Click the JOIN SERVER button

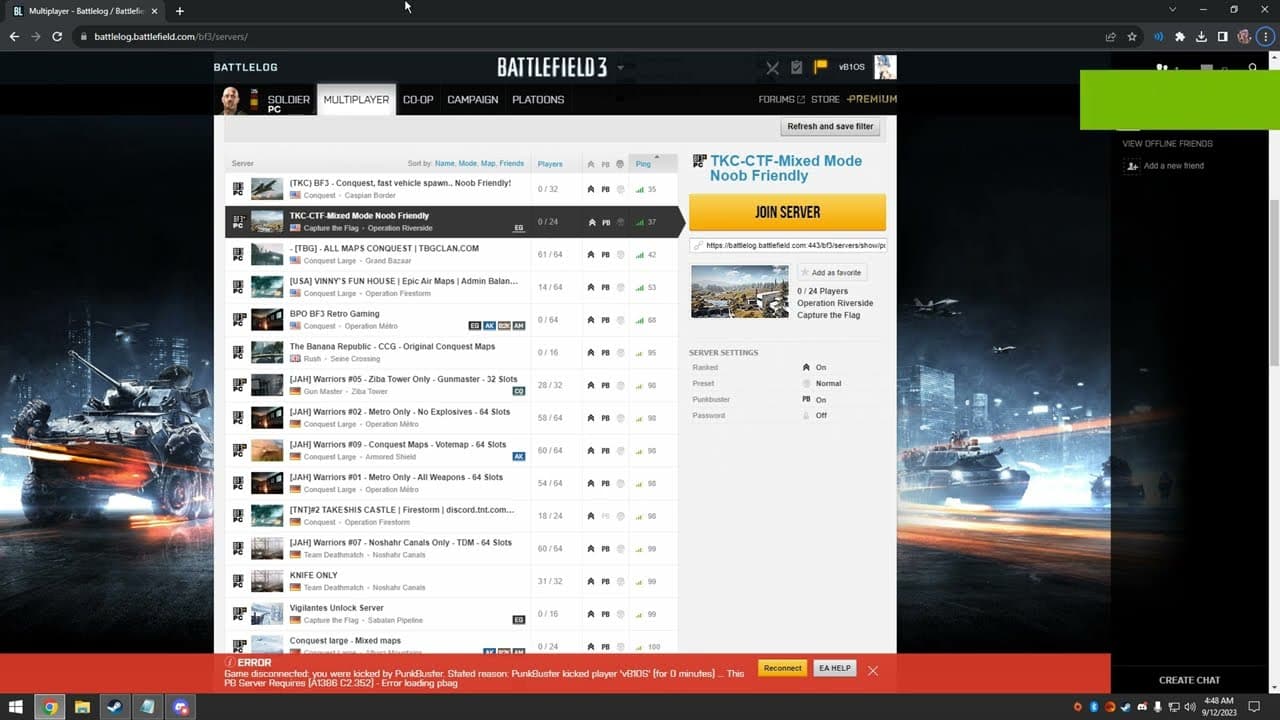click(x=787, y=212)
